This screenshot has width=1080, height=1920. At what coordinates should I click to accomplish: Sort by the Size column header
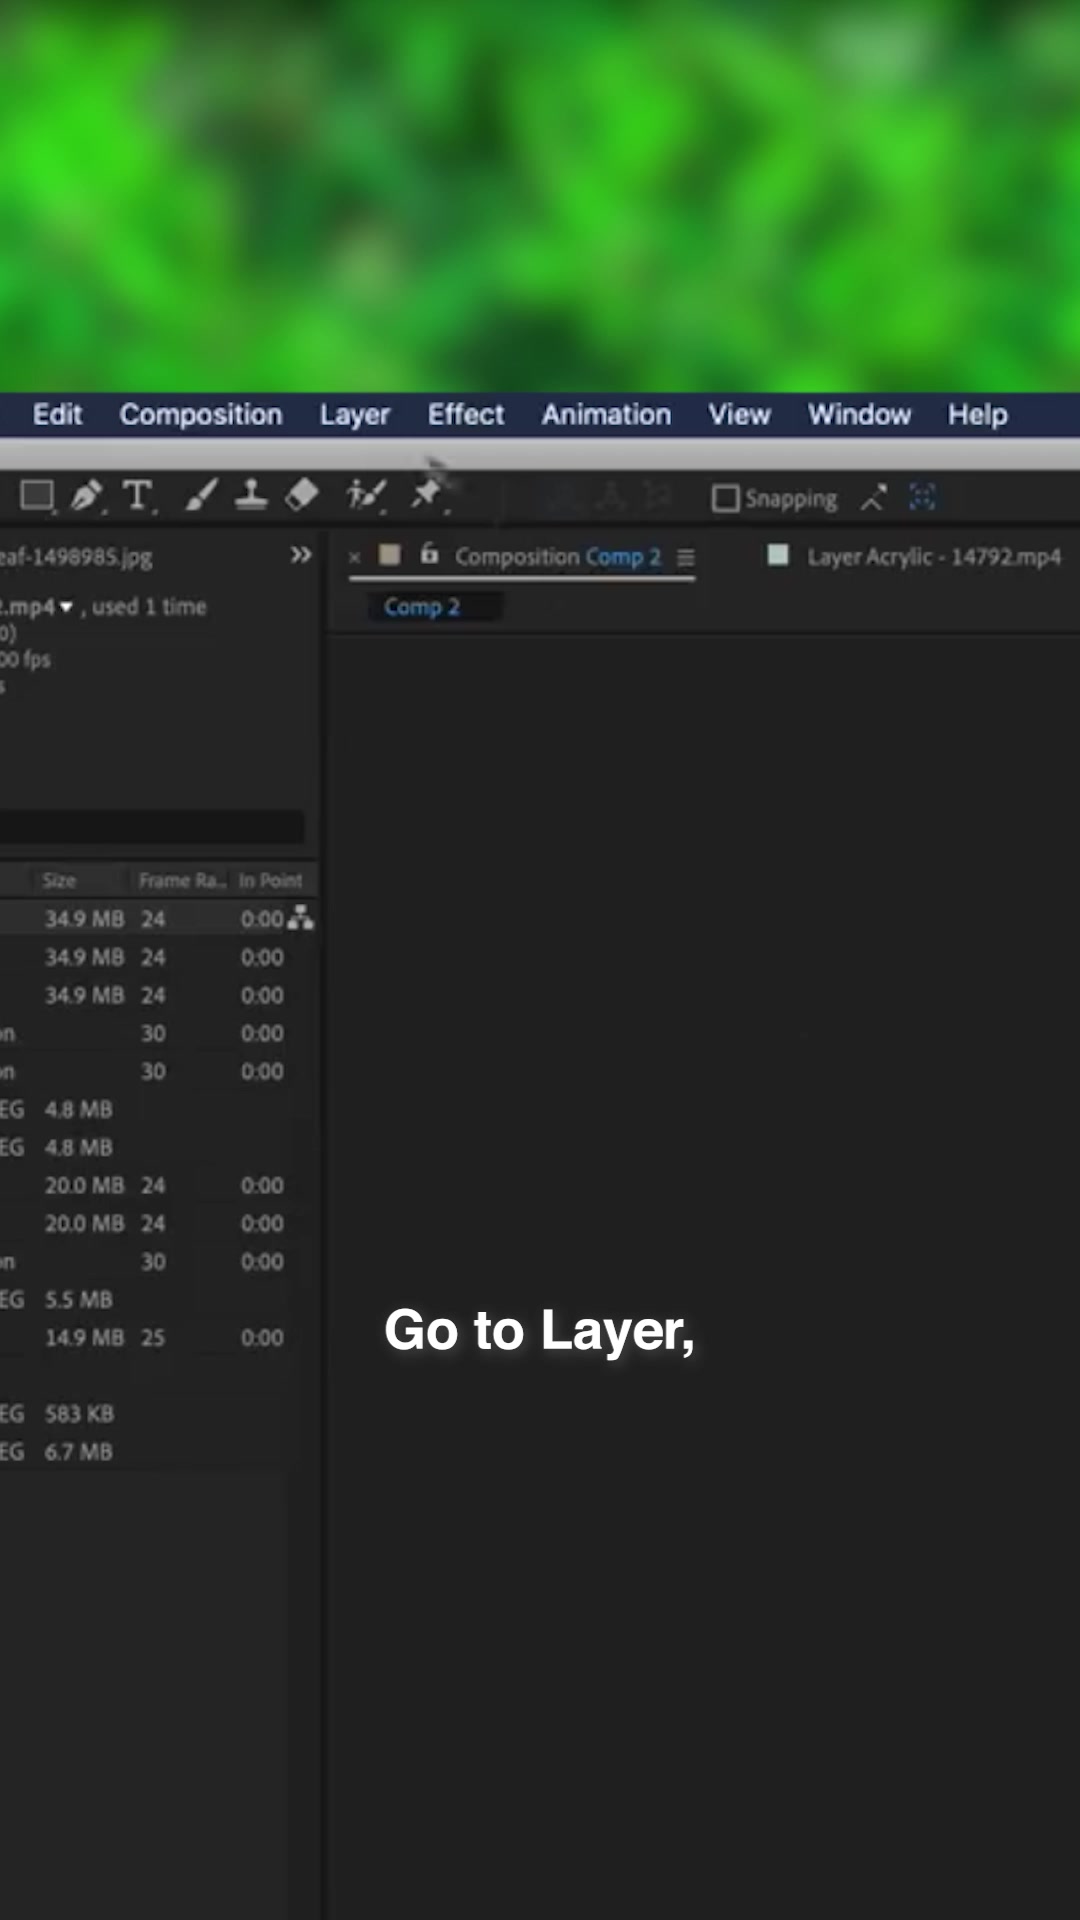[59, 880]
